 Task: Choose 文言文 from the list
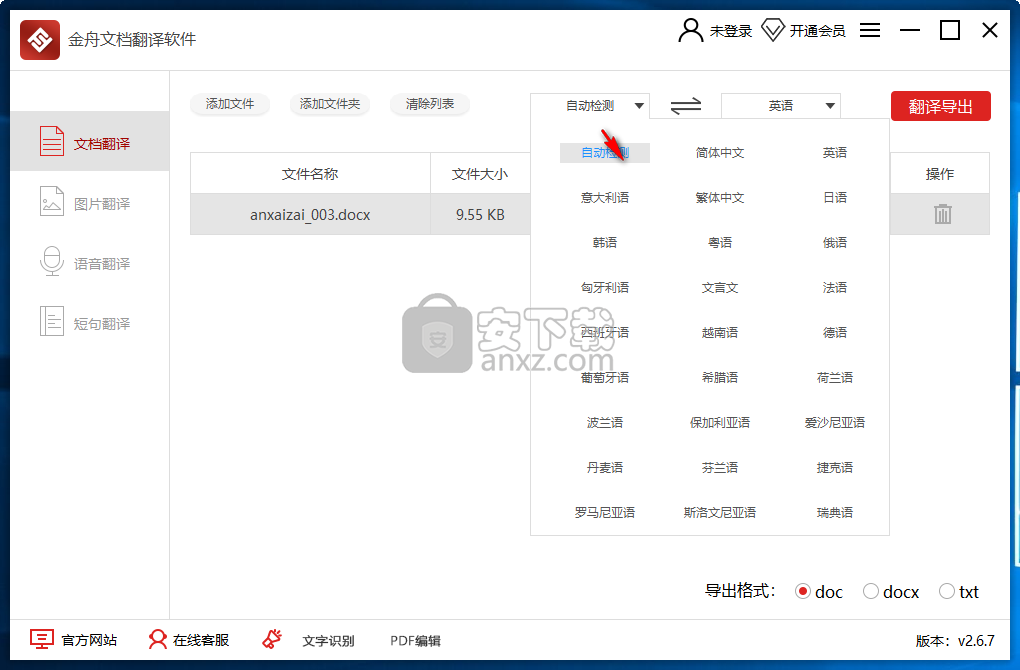[719, 288]
